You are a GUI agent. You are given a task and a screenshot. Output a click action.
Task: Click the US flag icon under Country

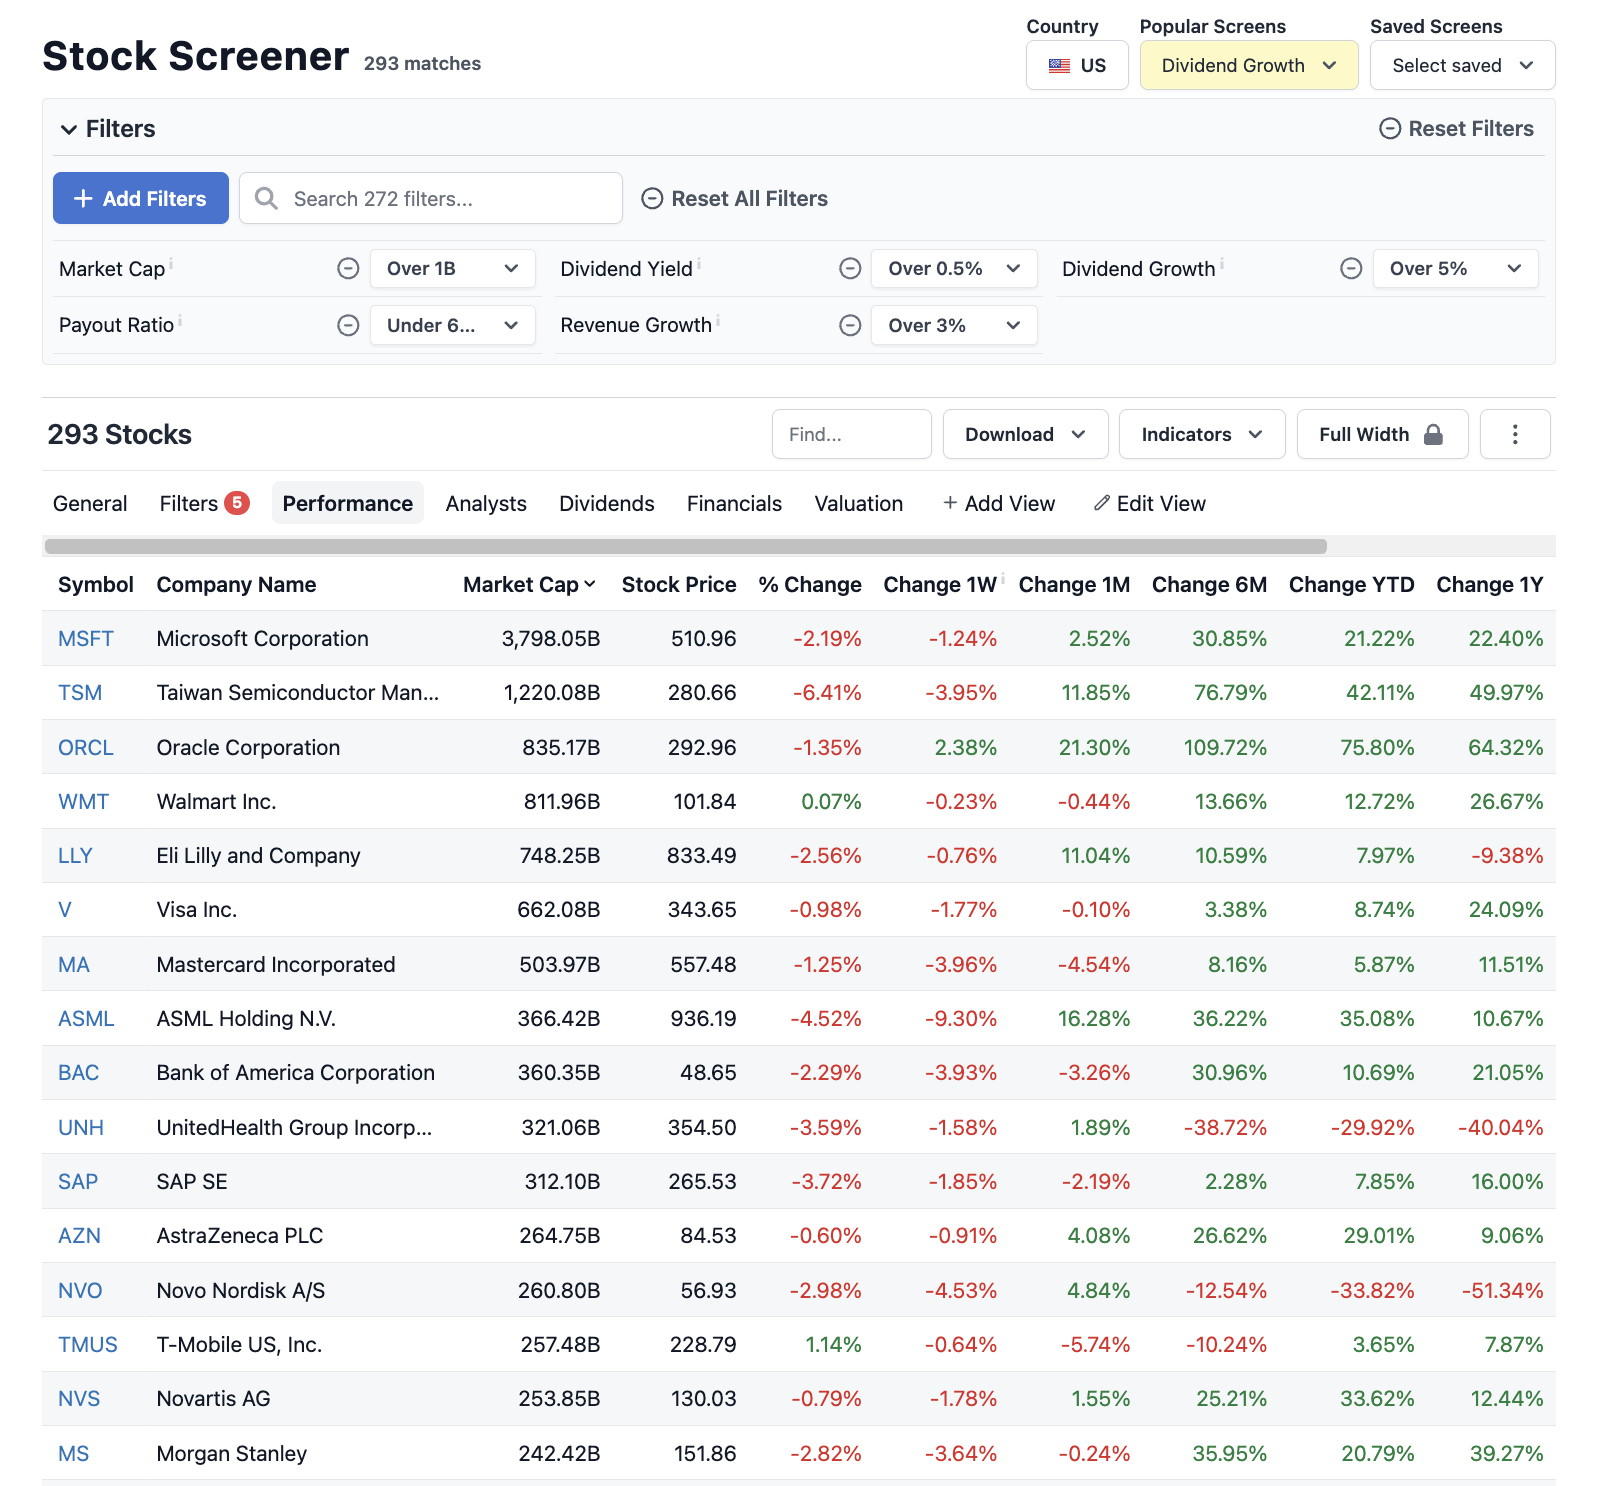(x=1059, y=65)
